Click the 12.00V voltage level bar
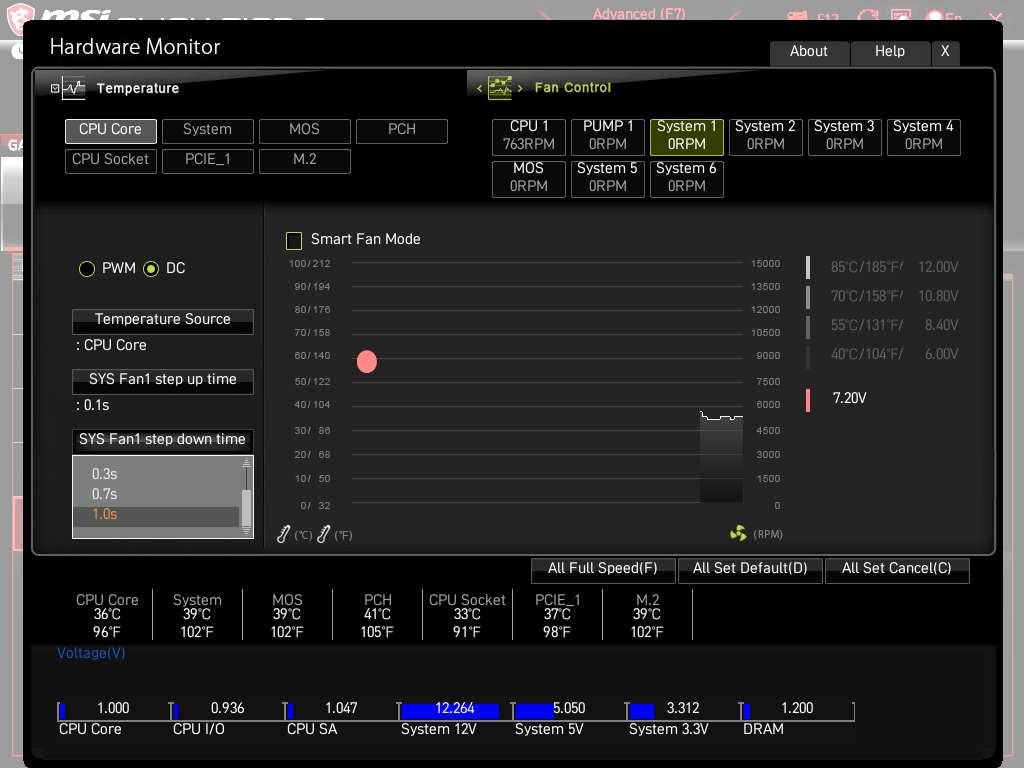 point(808,267)
